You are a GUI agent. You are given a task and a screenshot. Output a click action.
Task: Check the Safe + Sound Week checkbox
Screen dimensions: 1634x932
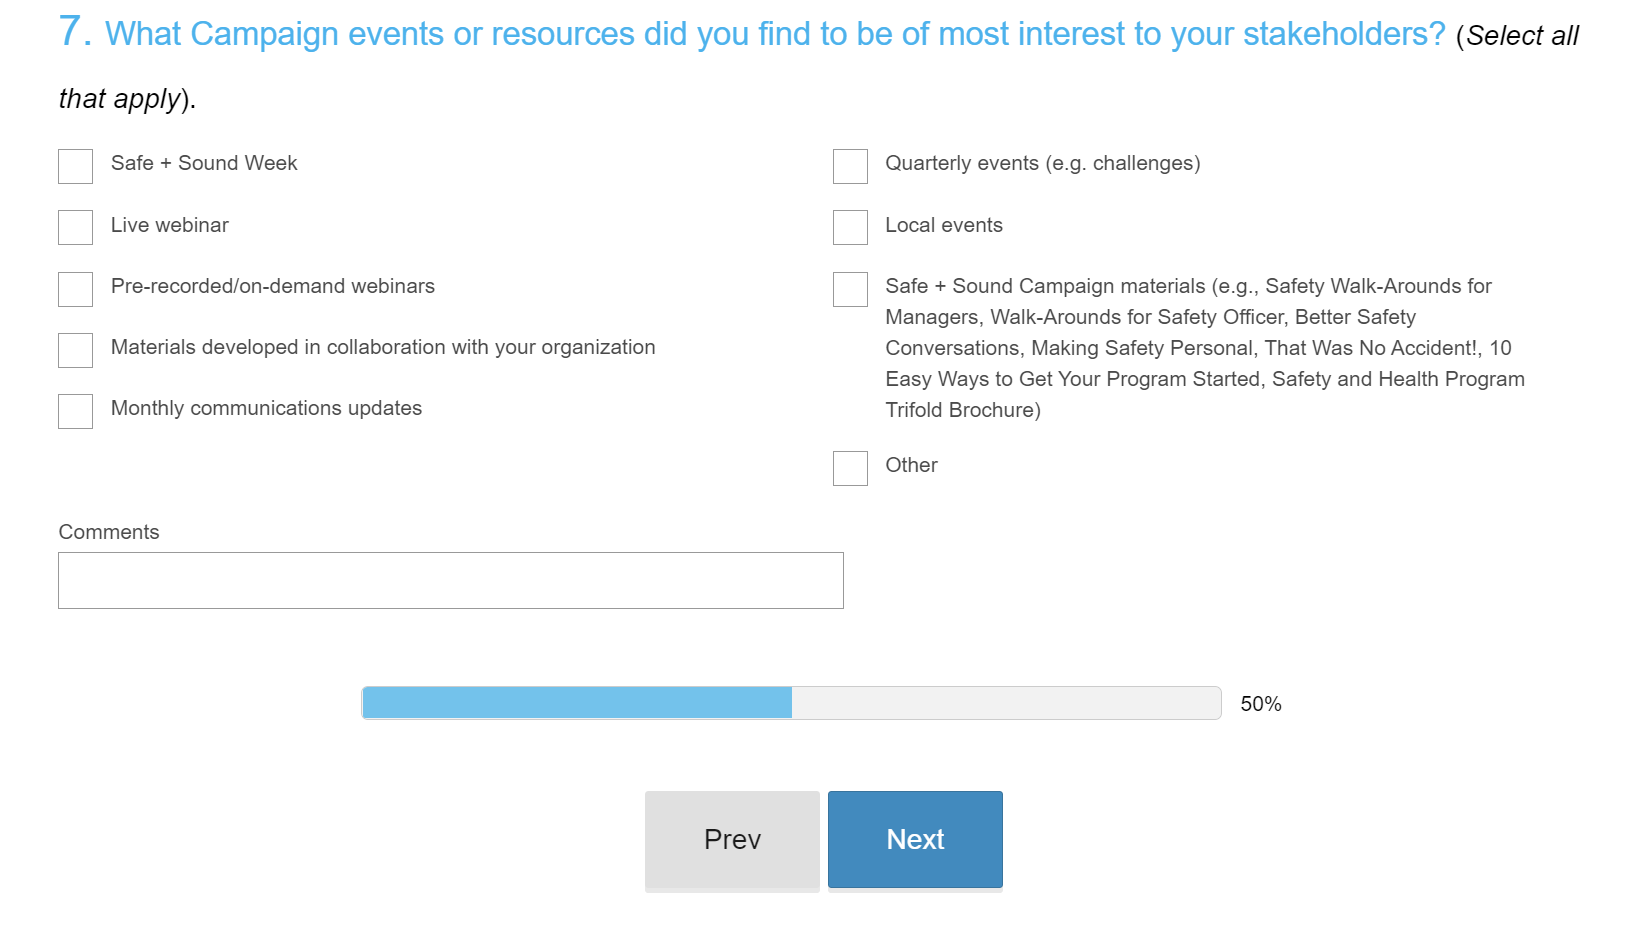[x=75, y=166]
